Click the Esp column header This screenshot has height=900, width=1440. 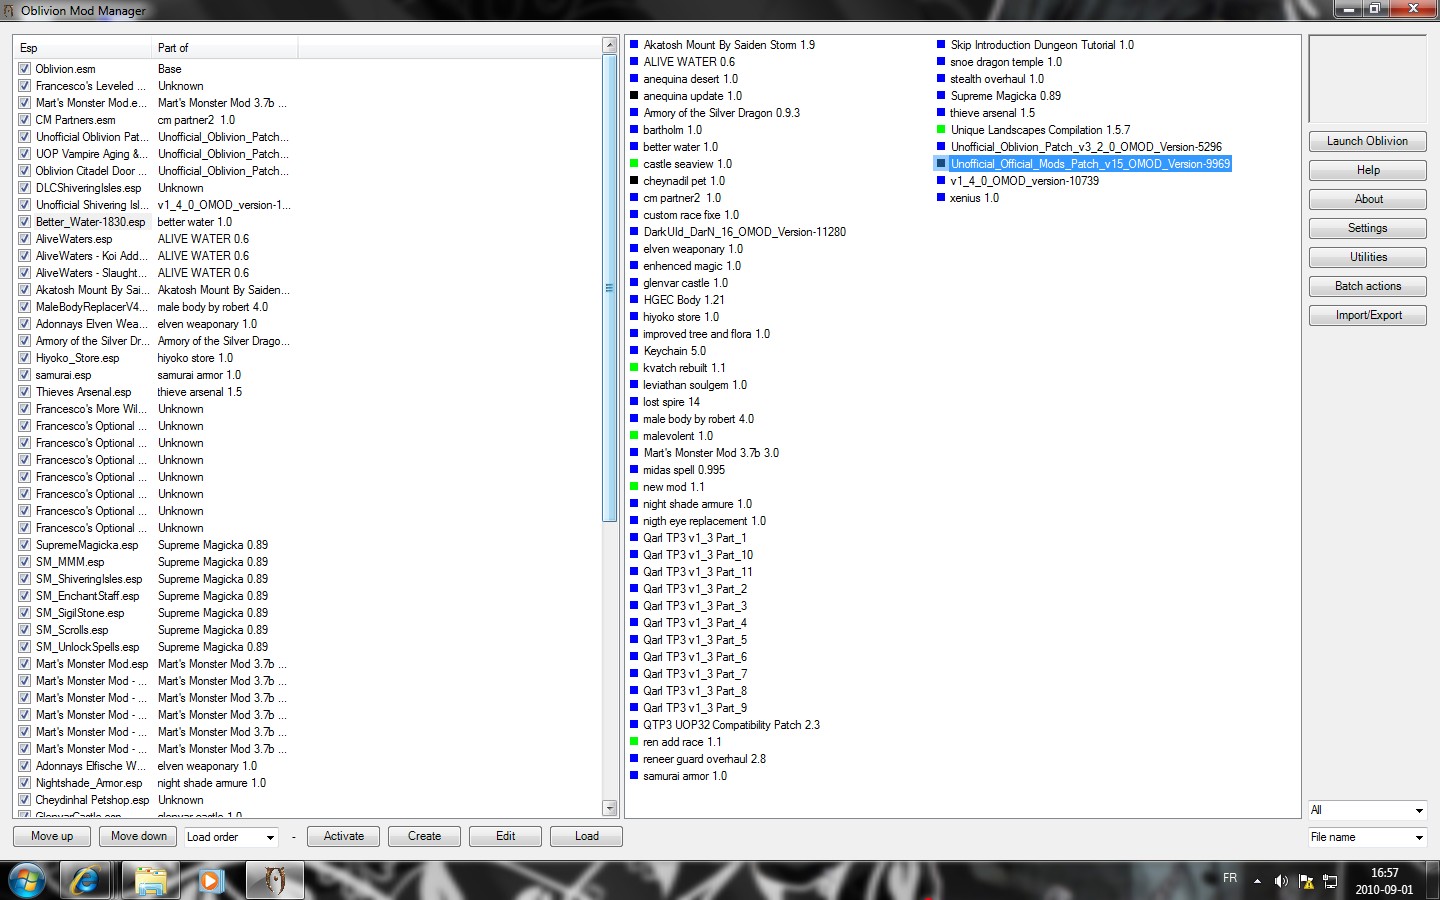83,48
